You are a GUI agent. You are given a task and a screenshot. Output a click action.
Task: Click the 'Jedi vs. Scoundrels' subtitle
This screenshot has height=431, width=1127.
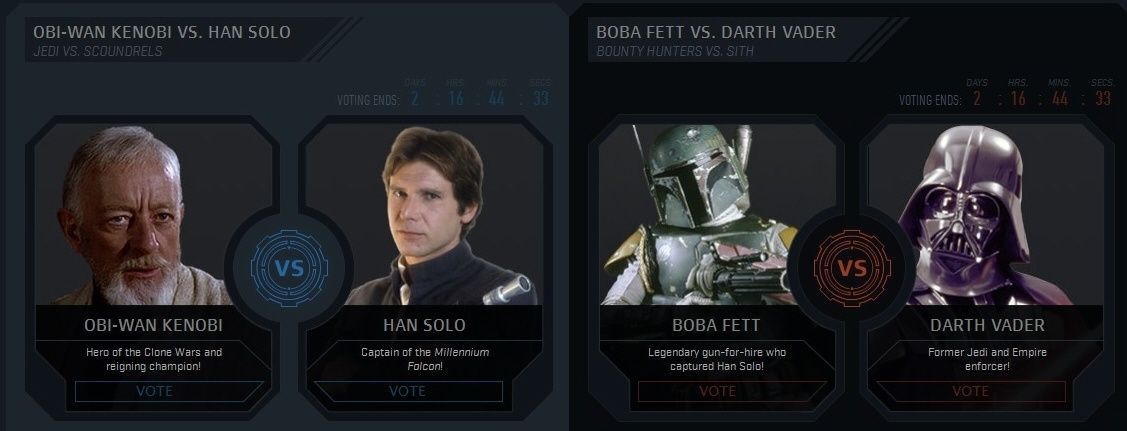pyautogui.click(x=97, y=51)
